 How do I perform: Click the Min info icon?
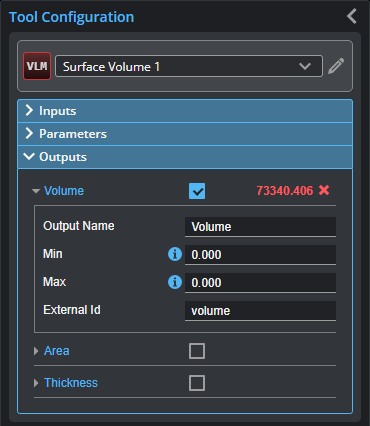tap(175, 254)
